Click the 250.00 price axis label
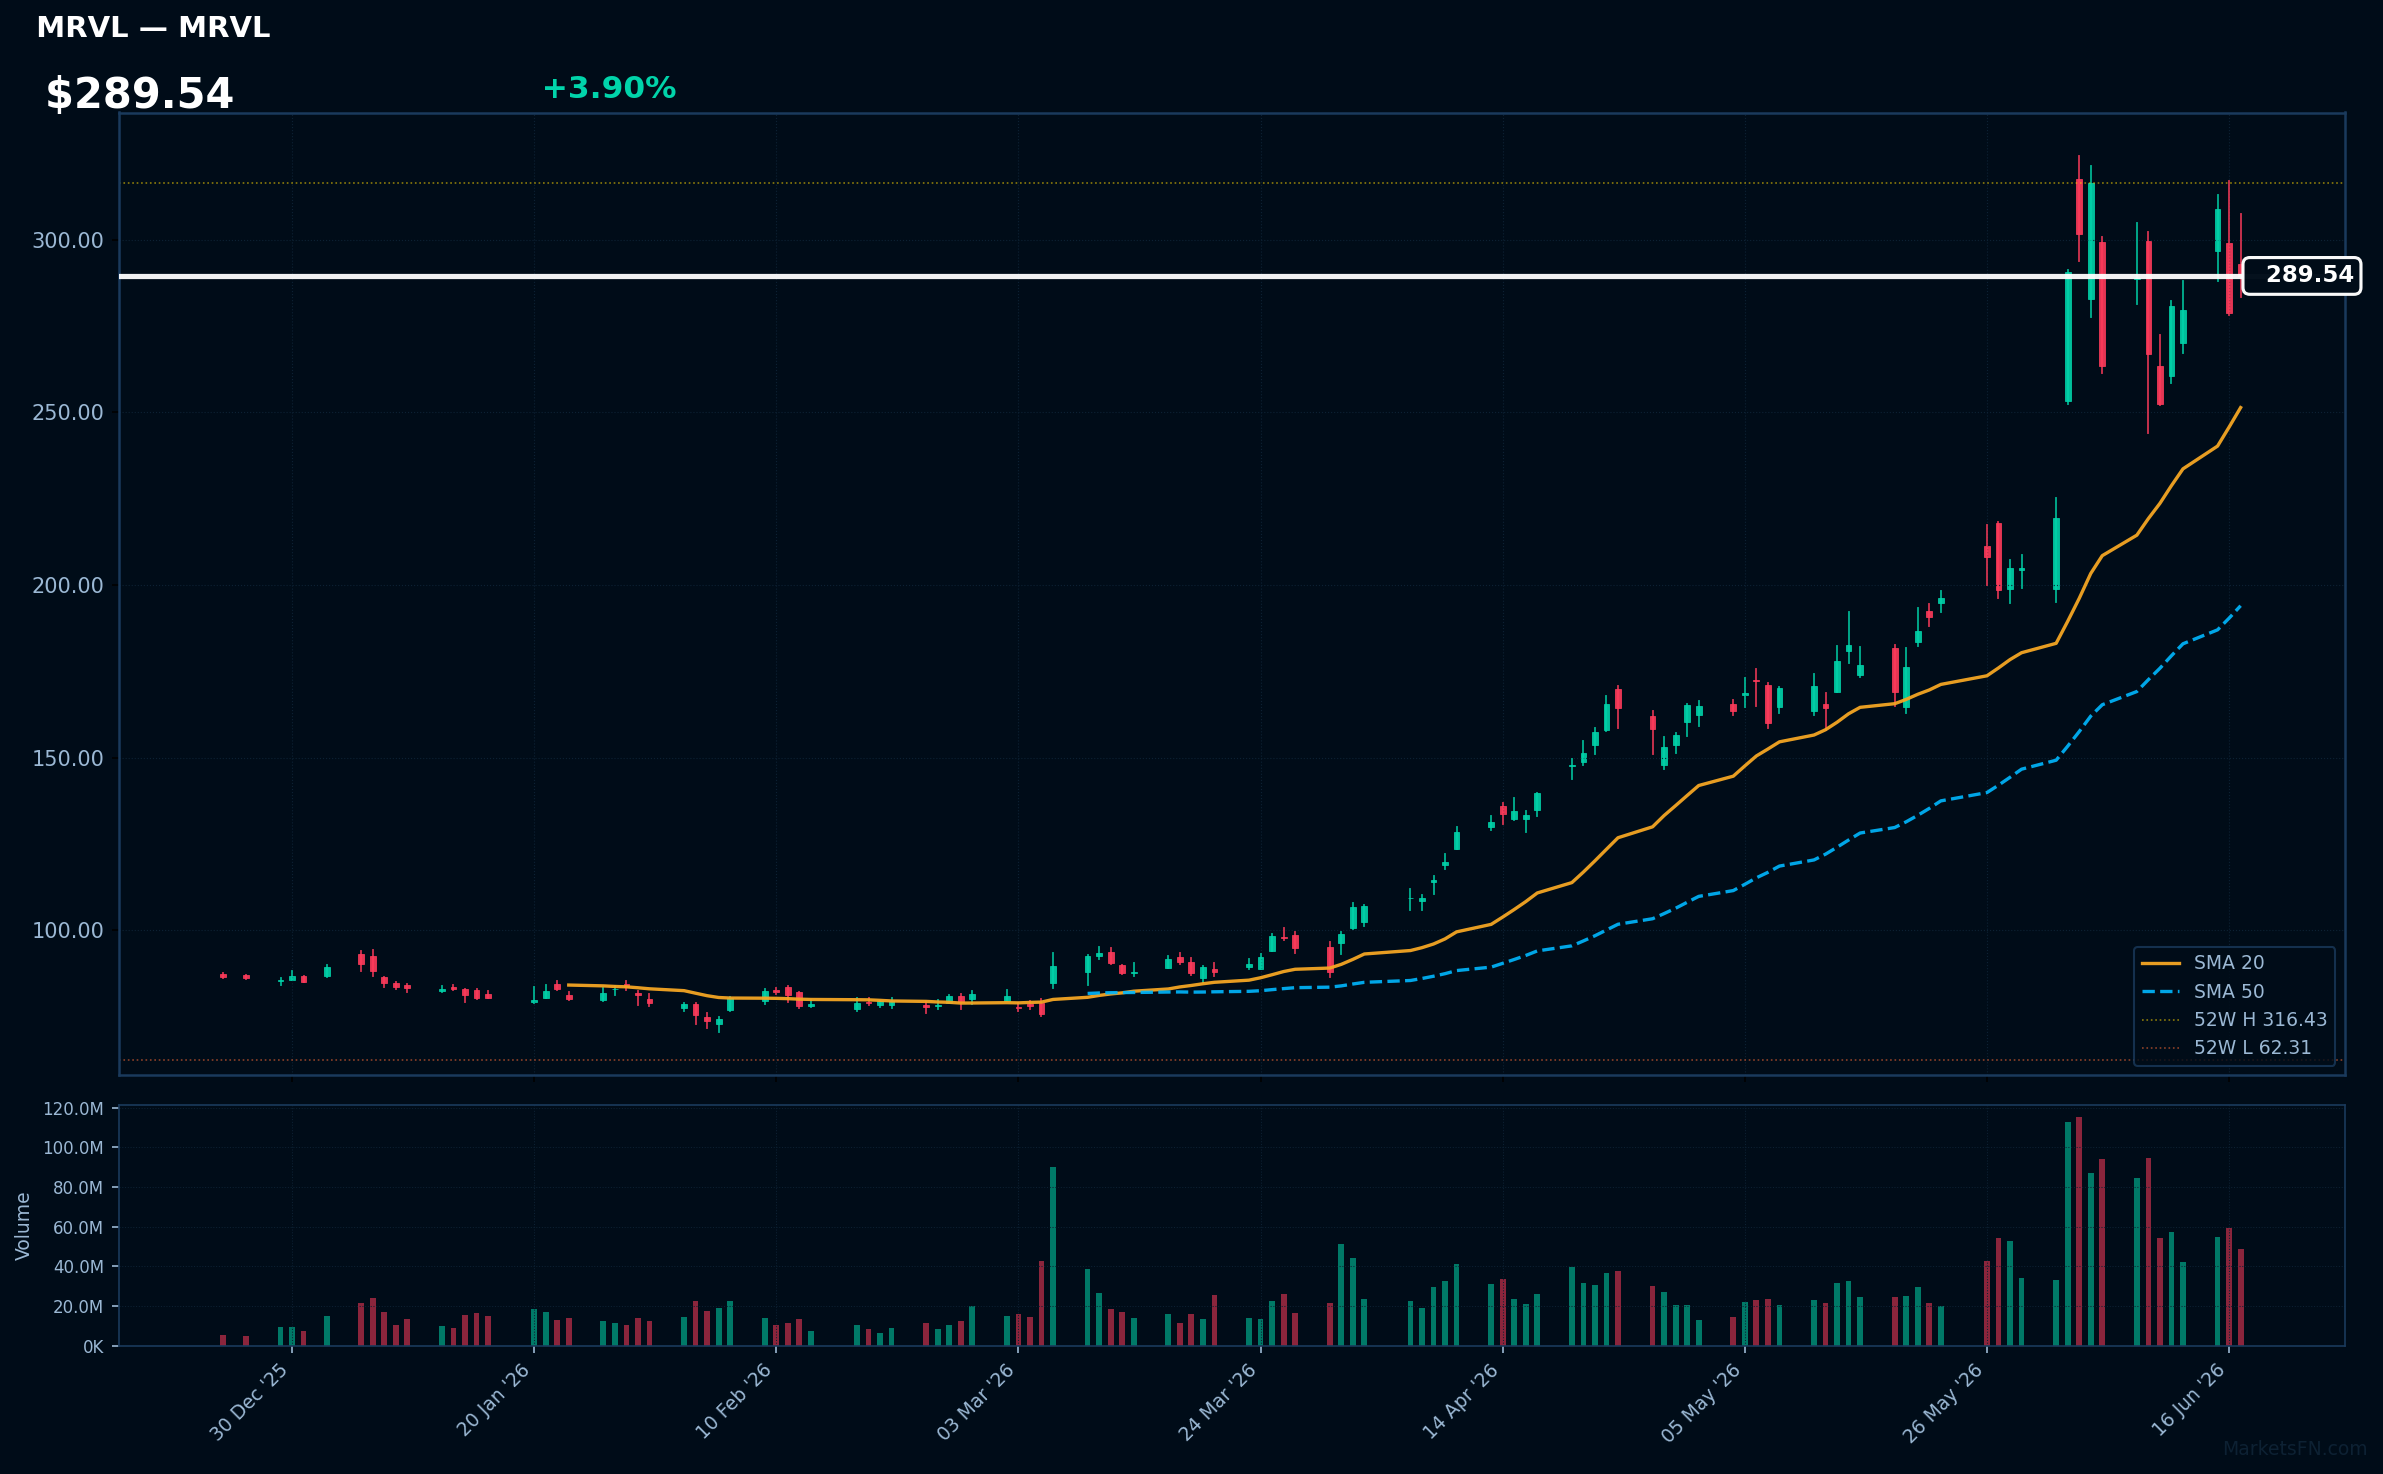This screenshot has height=1474, width=2383. pyautogui.click(x=68, y=413)
